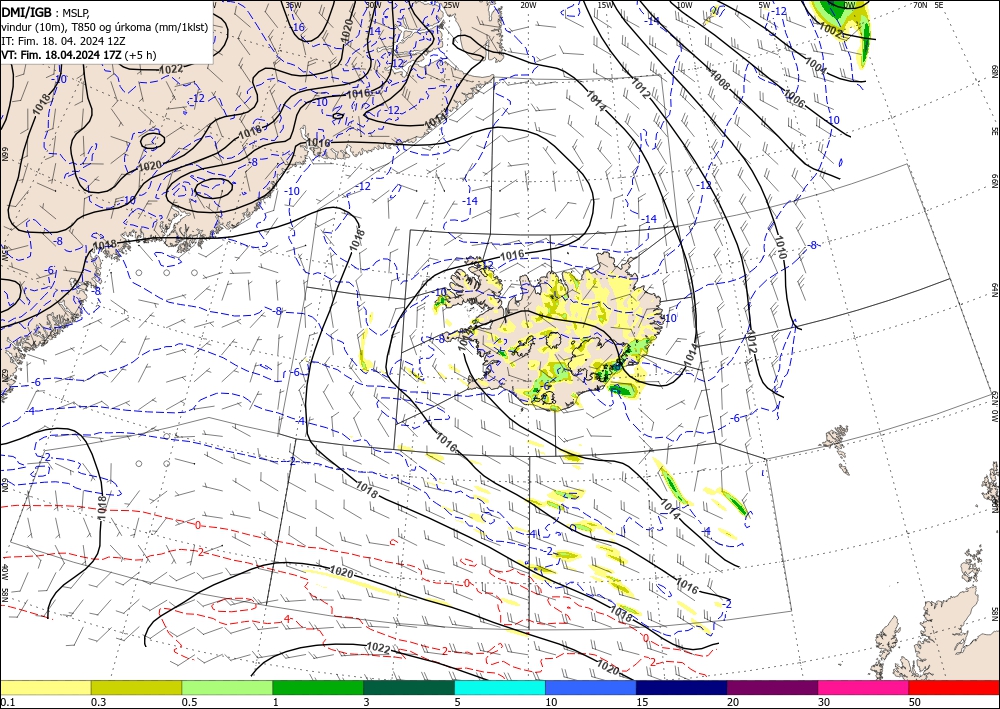The image size is (1000, 709).
Task: Click the '20W' longitude label
Action: pos(528,4)
